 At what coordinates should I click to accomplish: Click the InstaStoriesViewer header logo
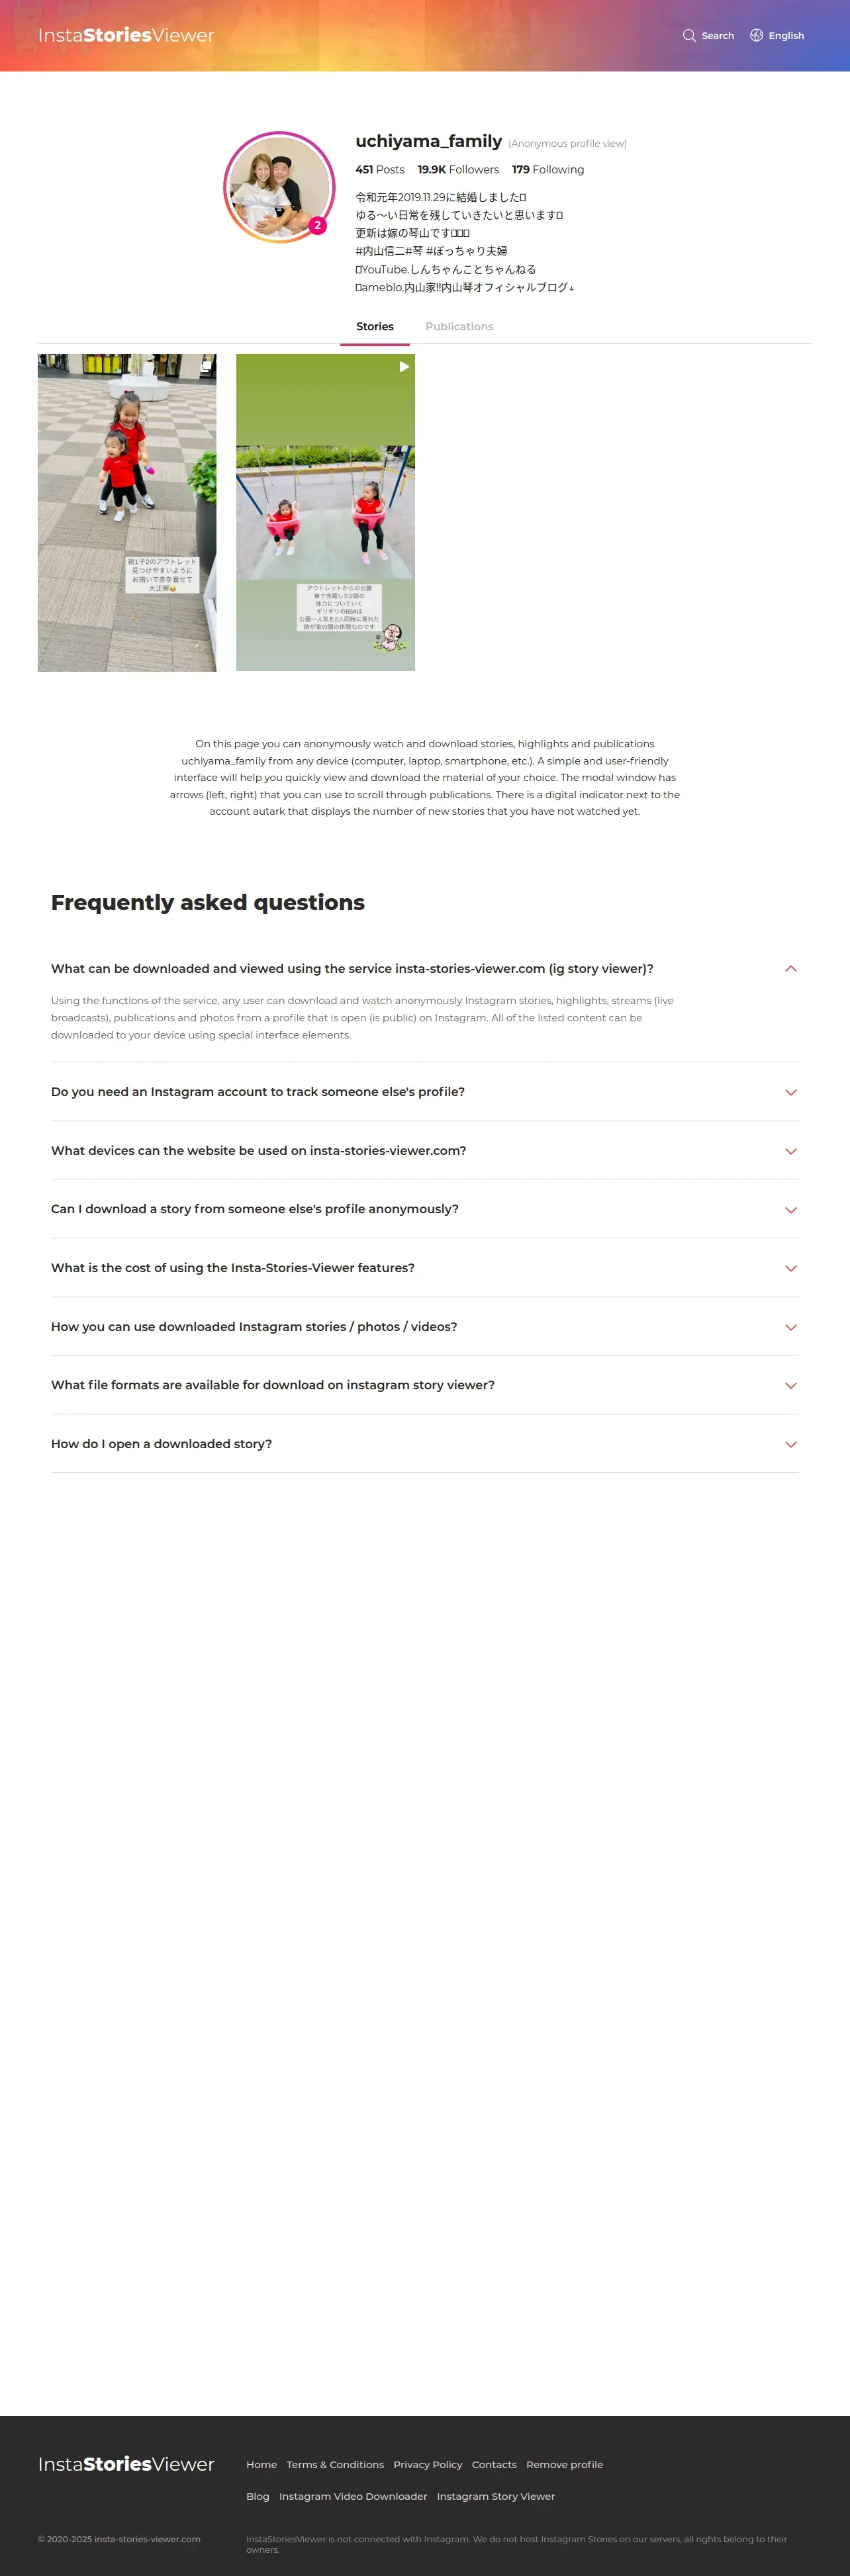[126, 36]
